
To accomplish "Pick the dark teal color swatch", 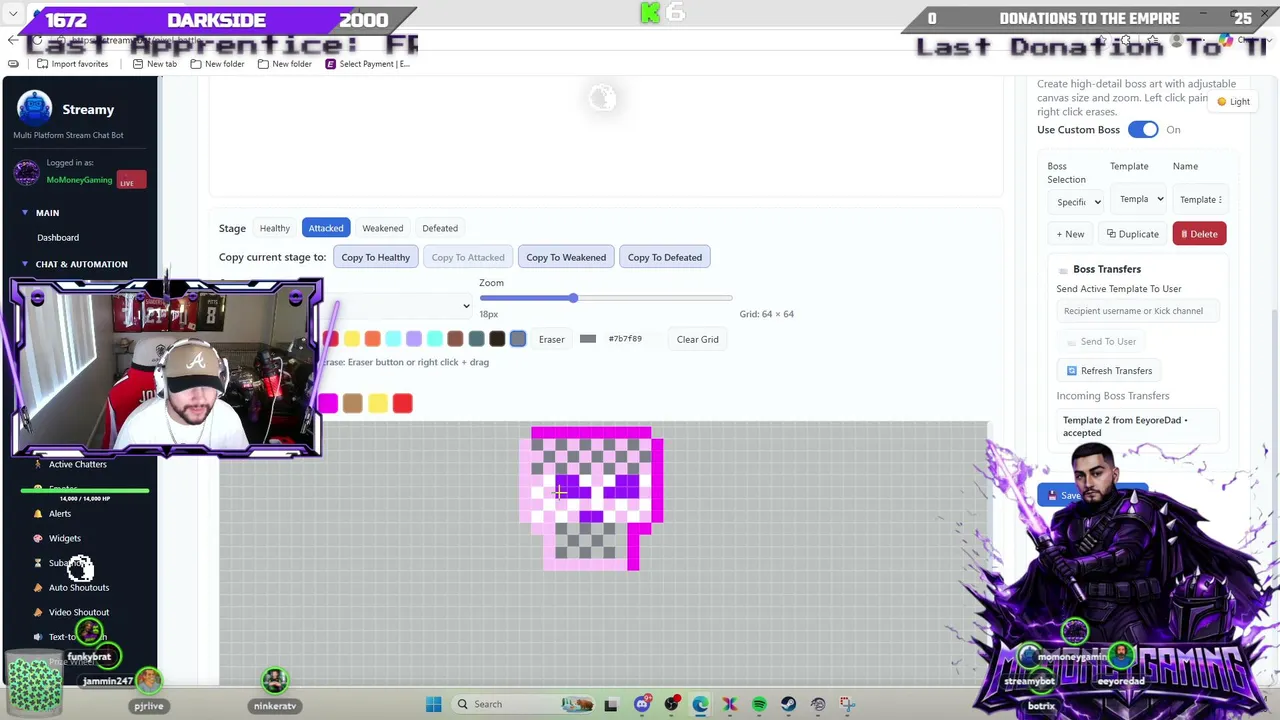I will tap(476, 340).
